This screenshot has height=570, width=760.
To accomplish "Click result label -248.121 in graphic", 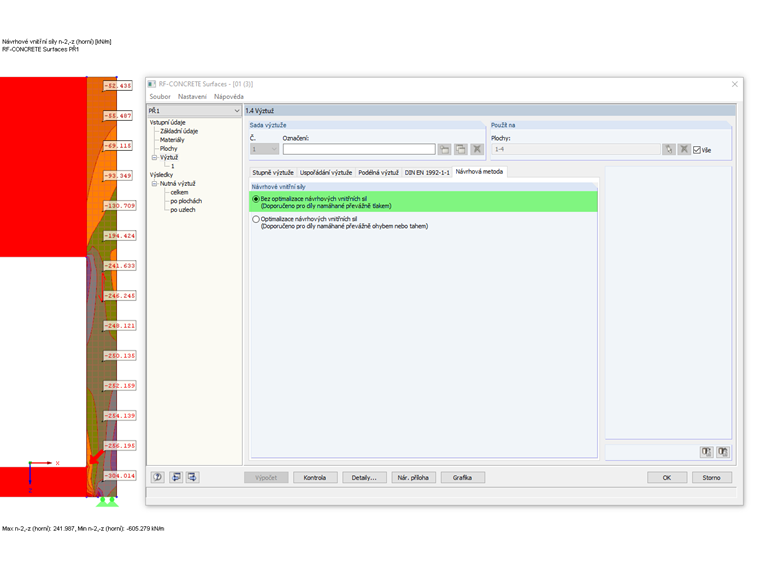I will tap(120, 326).
